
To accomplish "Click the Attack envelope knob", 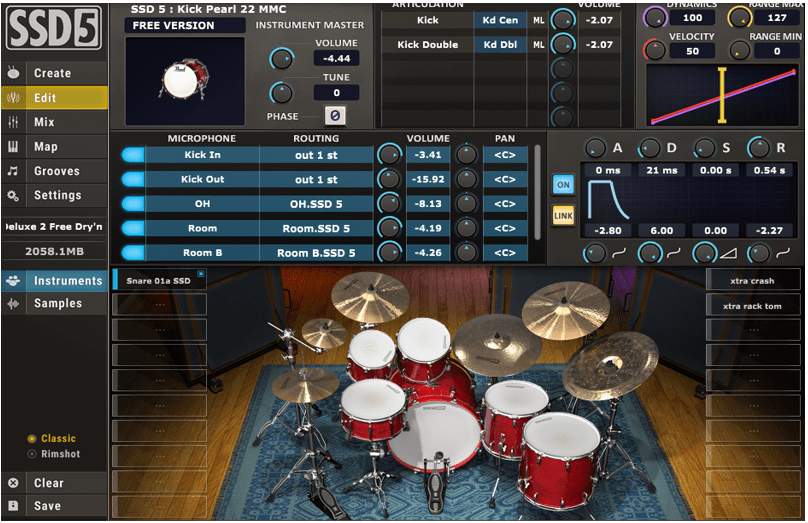I will pyautogui.click(x=598, y=148).
